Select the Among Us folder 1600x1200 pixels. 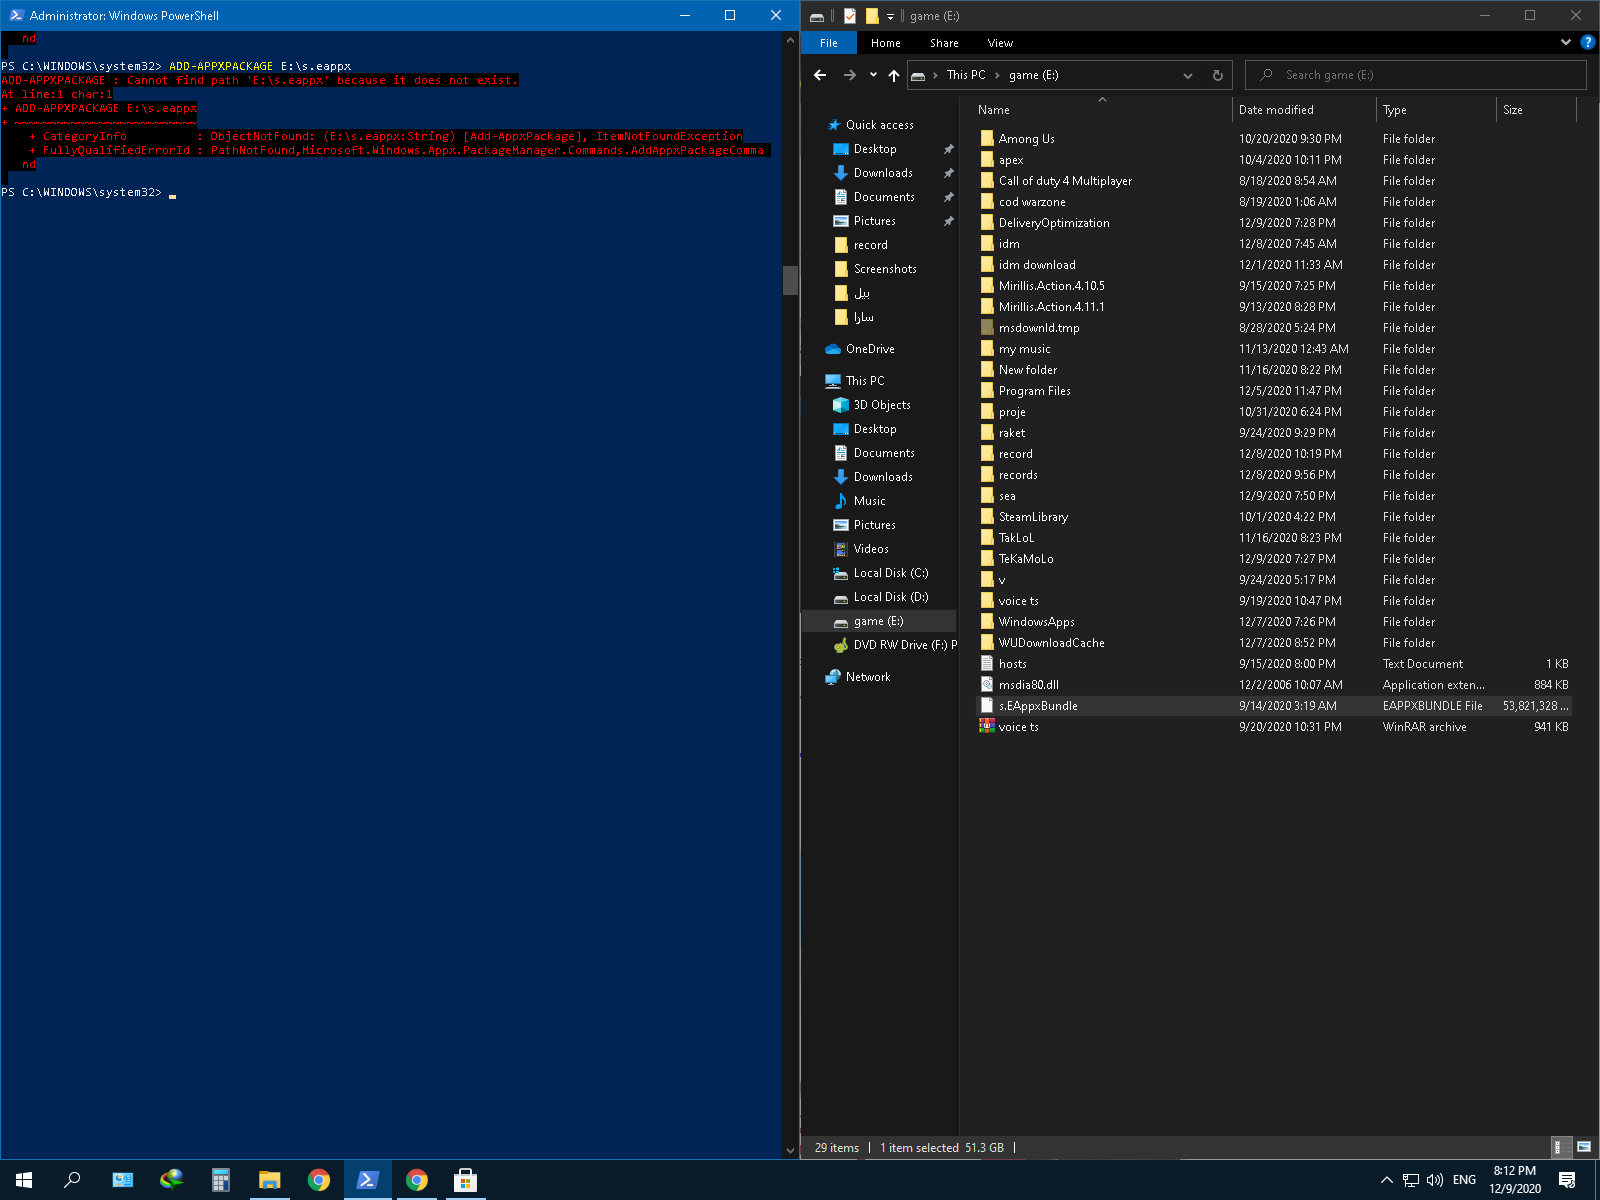pyautogui.click(x=1273, y=139)
